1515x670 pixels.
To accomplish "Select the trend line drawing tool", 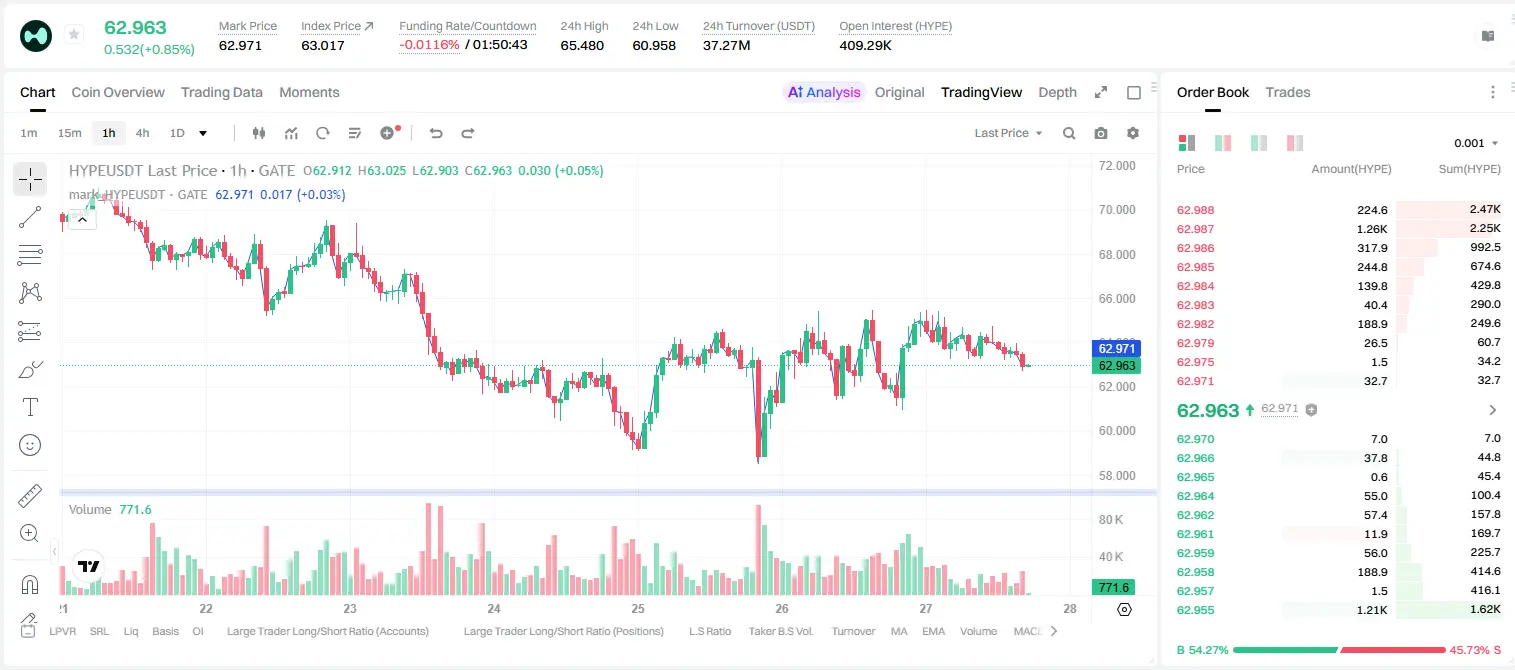I will (30, 217).
